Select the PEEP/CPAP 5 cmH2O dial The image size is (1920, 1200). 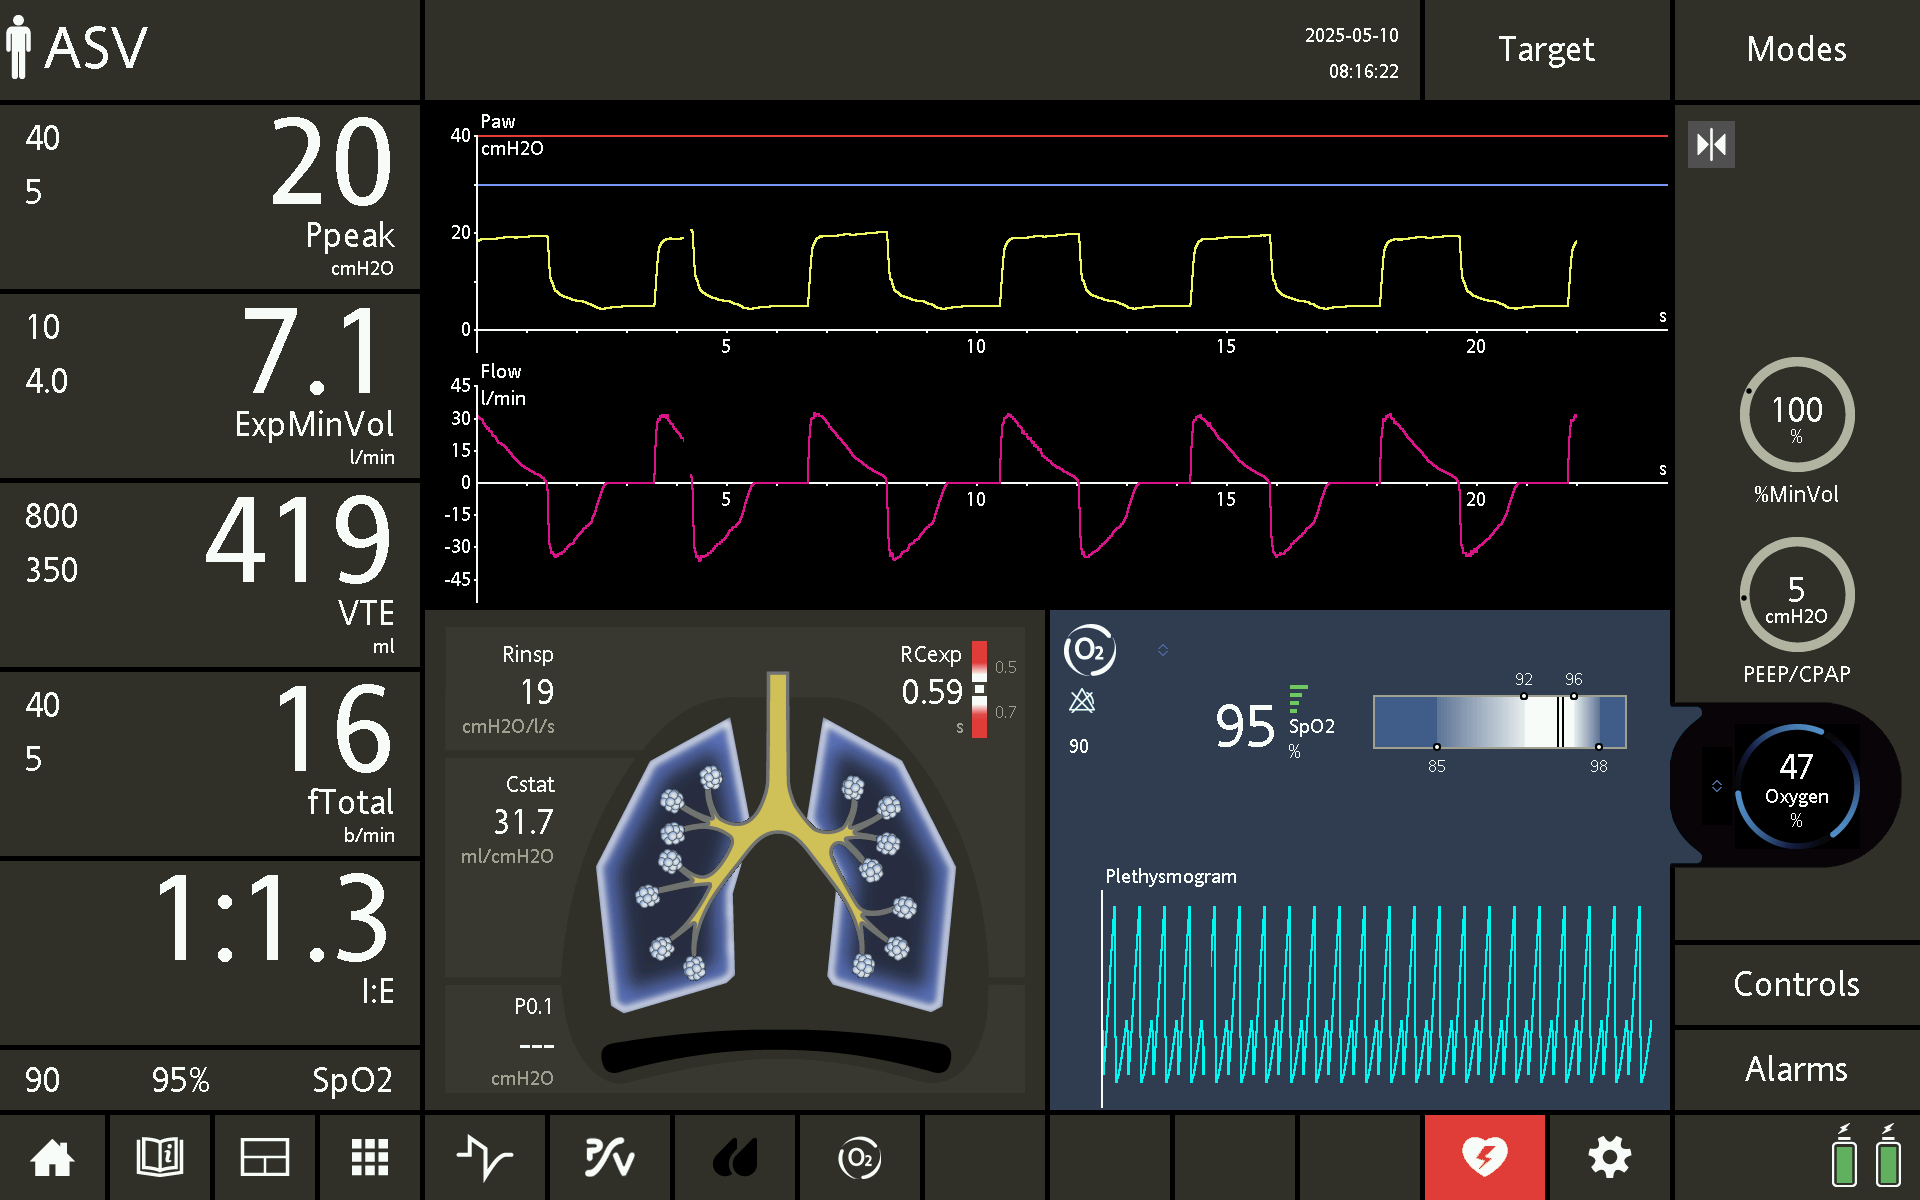point(1796,597)
